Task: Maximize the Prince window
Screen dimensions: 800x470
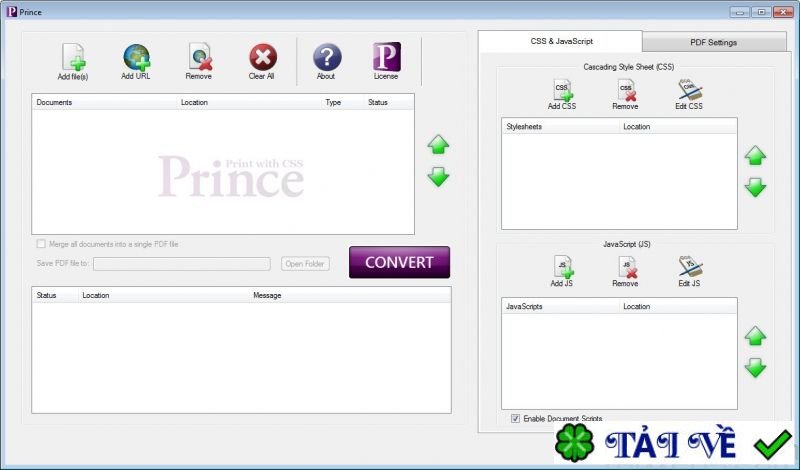Action: point(762,12)
